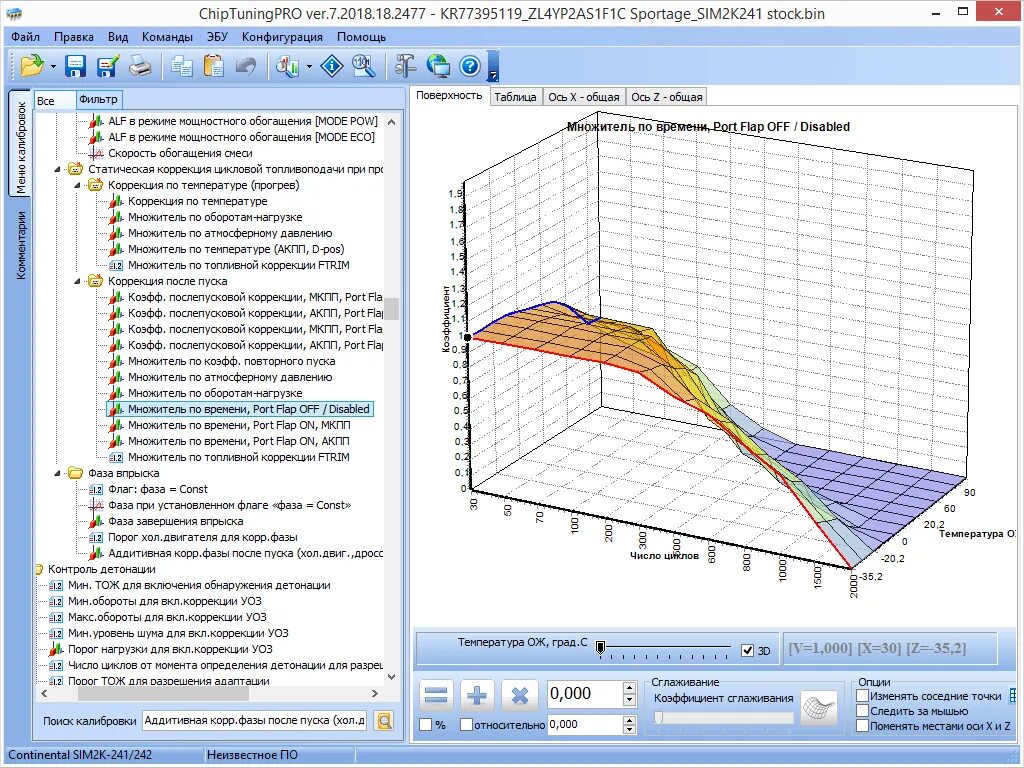1024x768 pixels.
Task: Click the multiply value button
Action: click(x=519, y=696)
